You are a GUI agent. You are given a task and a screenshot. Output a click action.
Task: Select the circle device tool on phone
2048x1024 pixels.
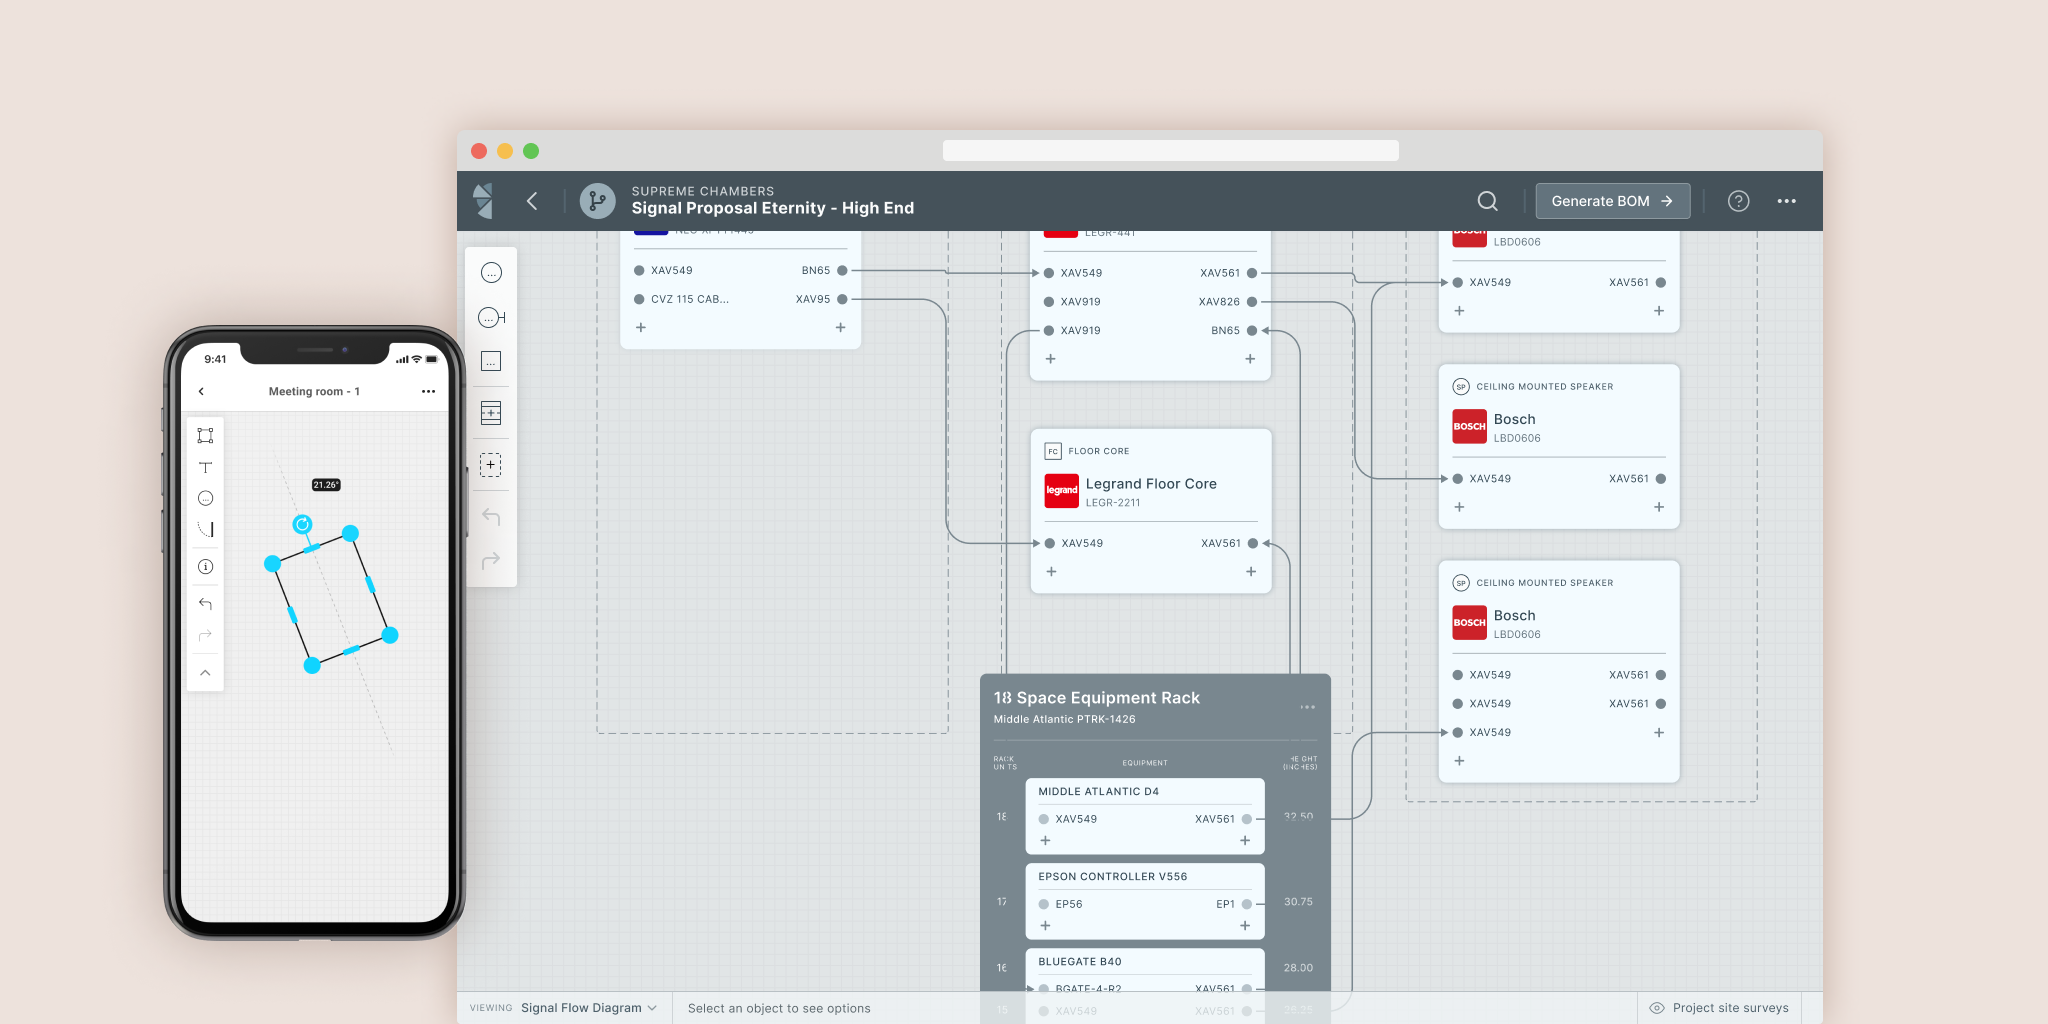click(x=205, y=498)
